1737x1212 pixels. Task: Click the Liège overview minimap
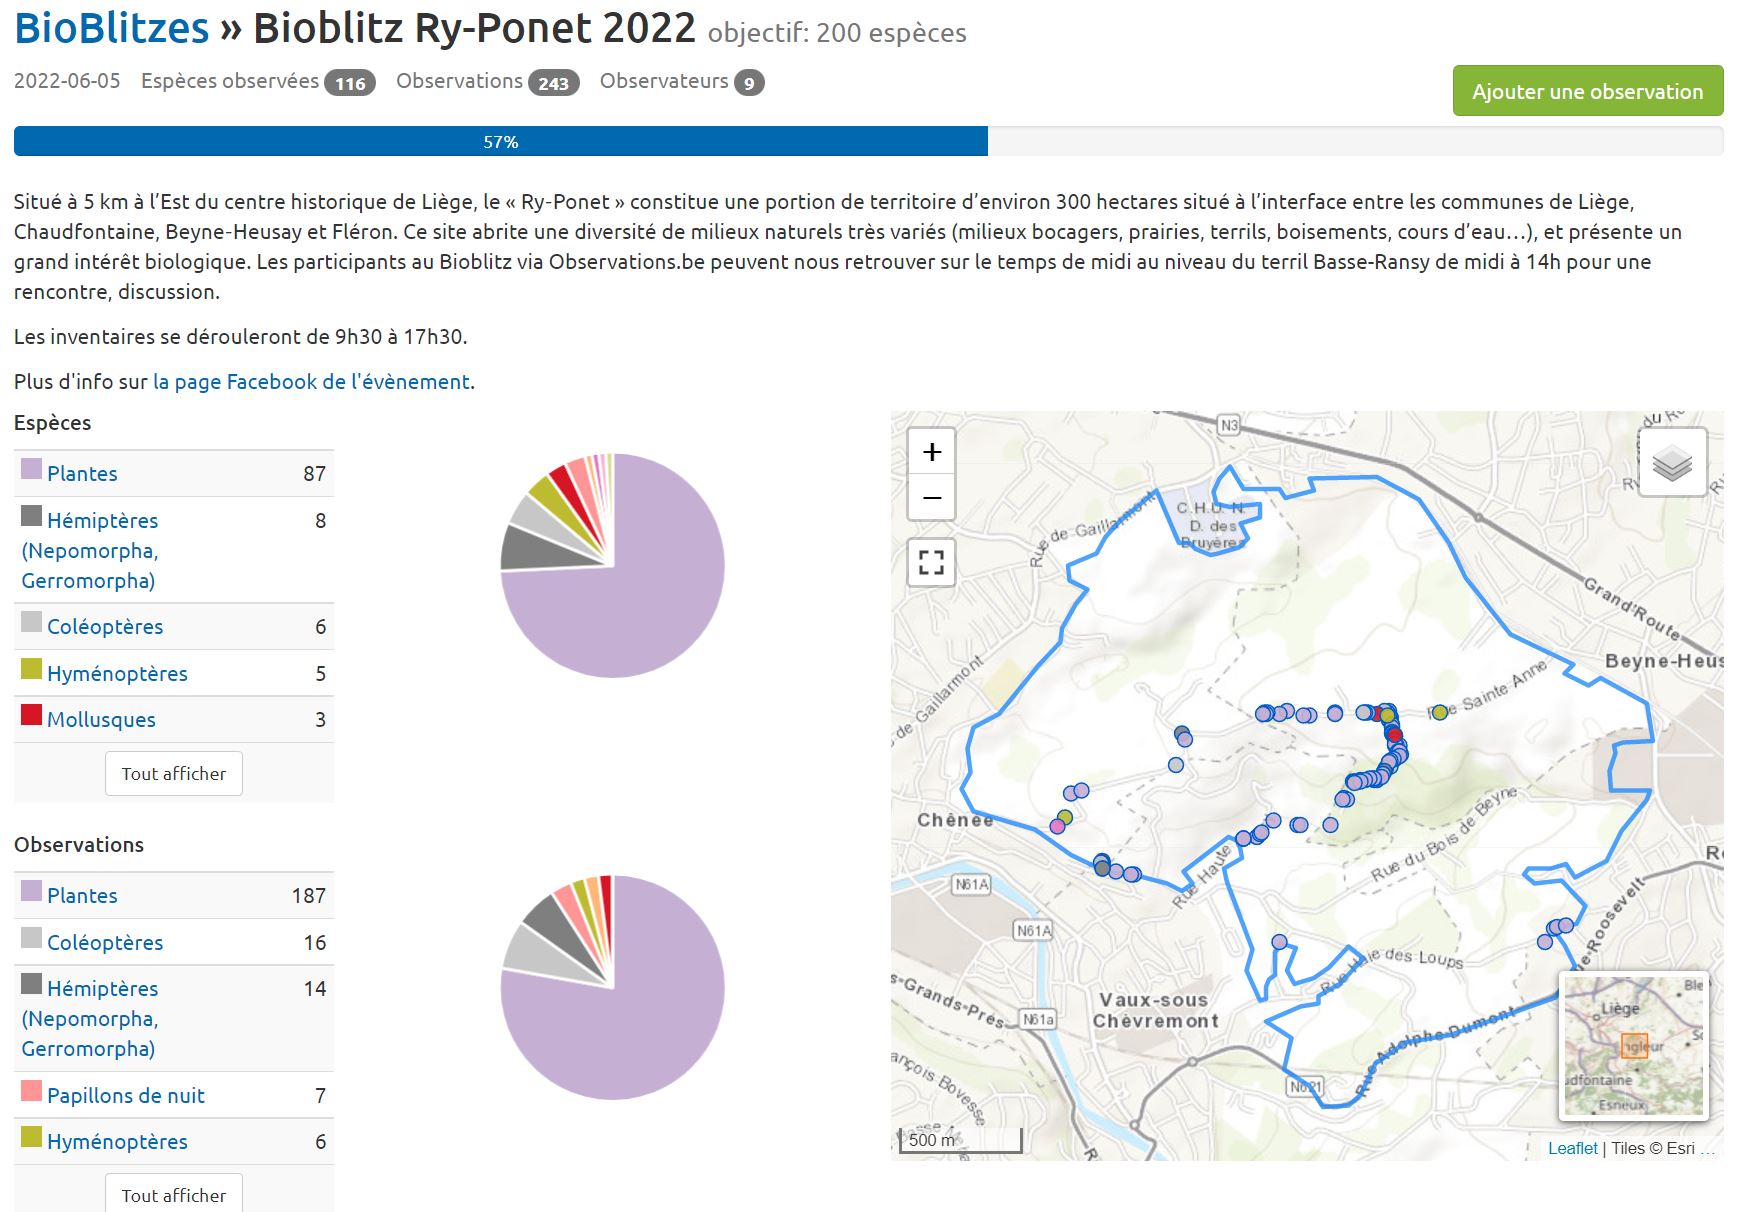click(1633, 1045)
